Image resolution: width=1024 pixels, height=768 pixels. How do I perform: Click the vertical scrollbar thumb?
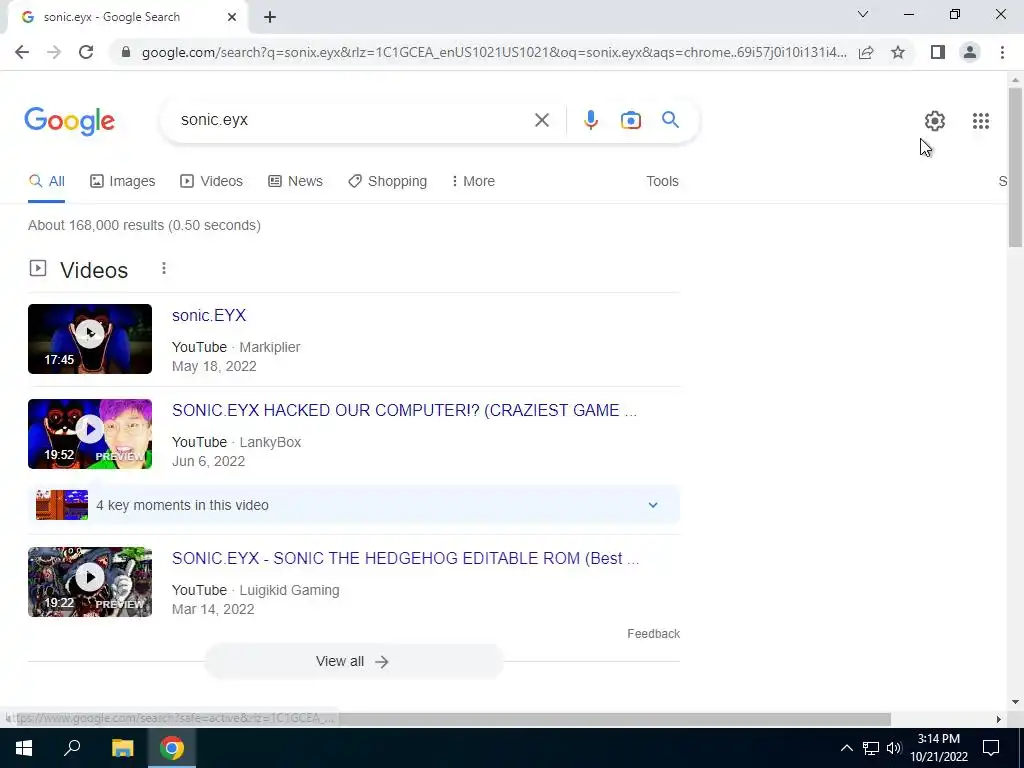pyautogui.click(x=1015, y=167)
